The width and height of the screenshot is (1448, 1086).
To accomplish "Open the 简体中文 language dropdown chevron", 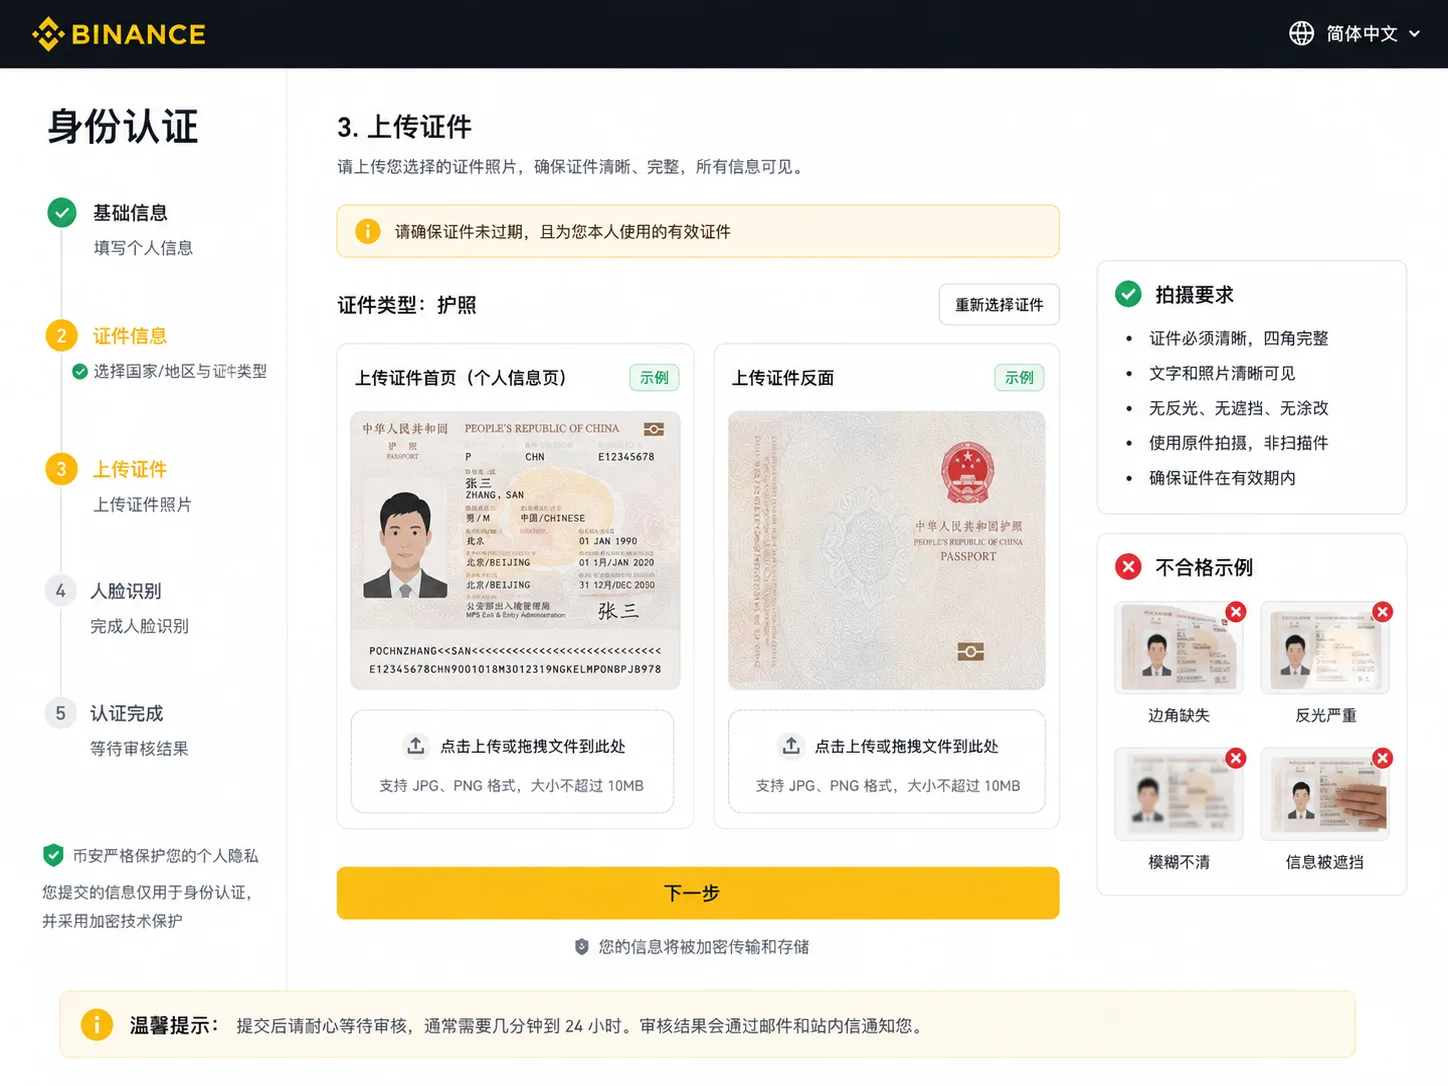I will 1414,34.
